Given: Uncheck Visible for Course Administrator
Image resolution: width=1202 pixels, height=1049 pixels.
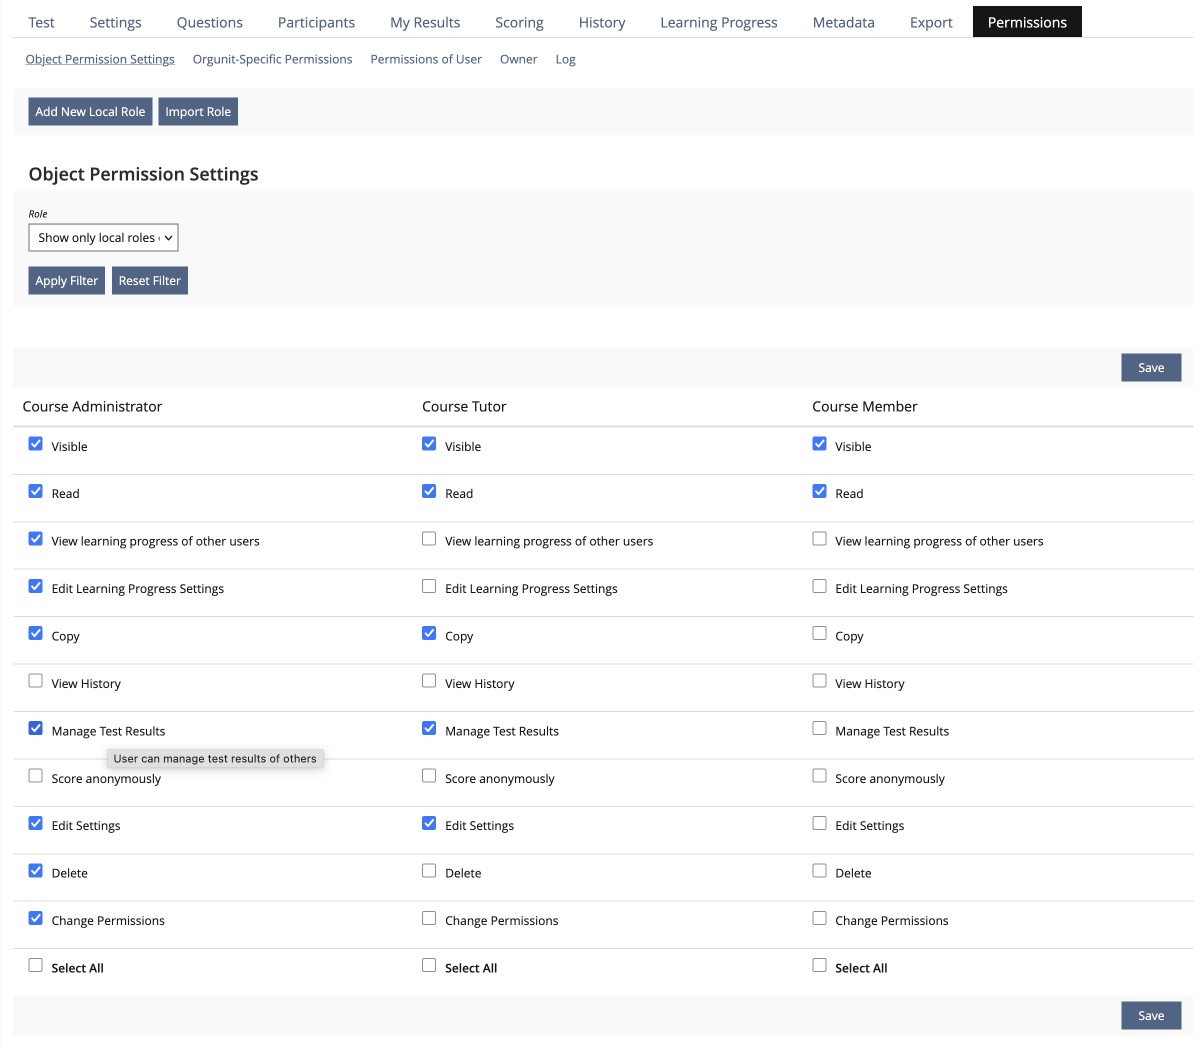Looking at the screenshot, I should [x=35, y=444].
